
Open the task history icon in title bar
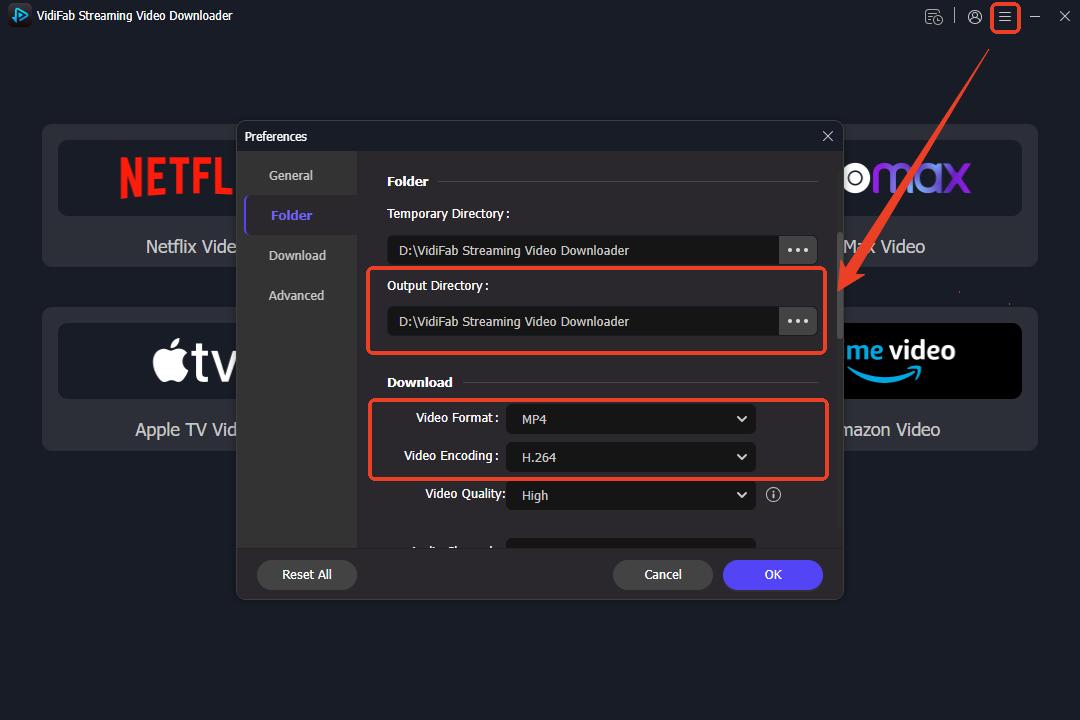click(x=933, y=17)
